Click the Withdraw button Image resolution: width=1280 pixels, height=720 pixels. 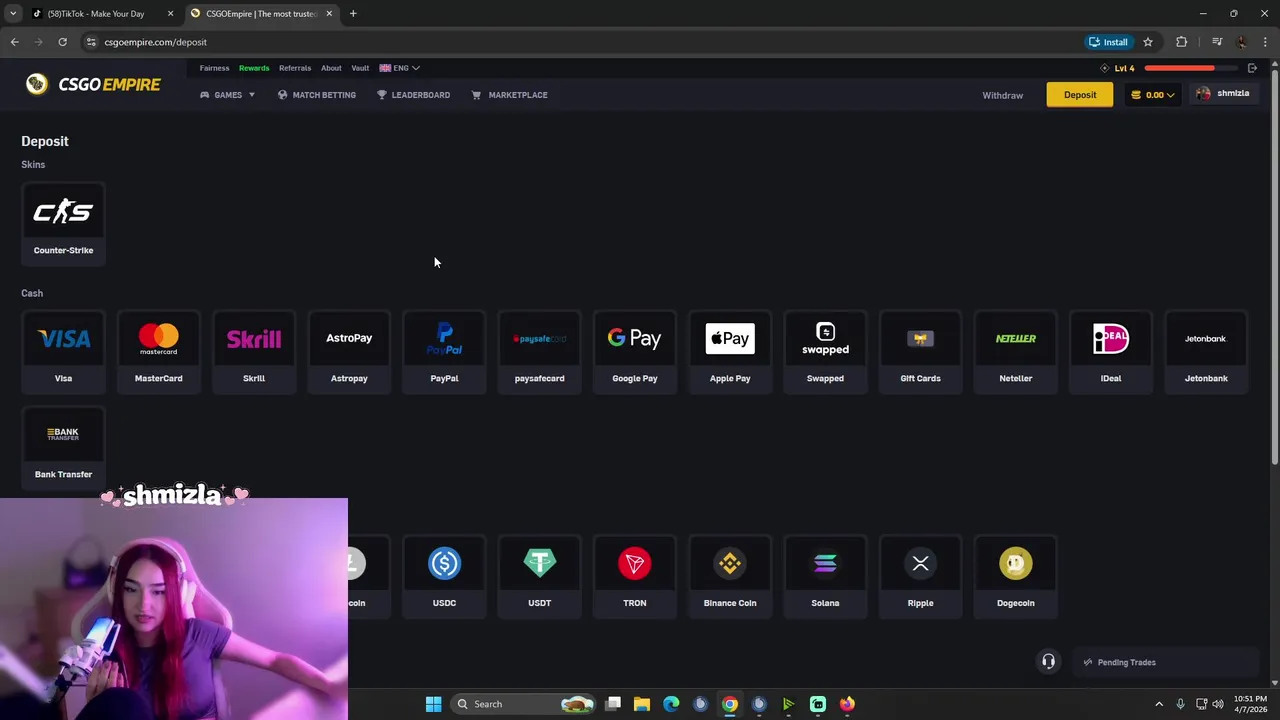coord(1002,95)
